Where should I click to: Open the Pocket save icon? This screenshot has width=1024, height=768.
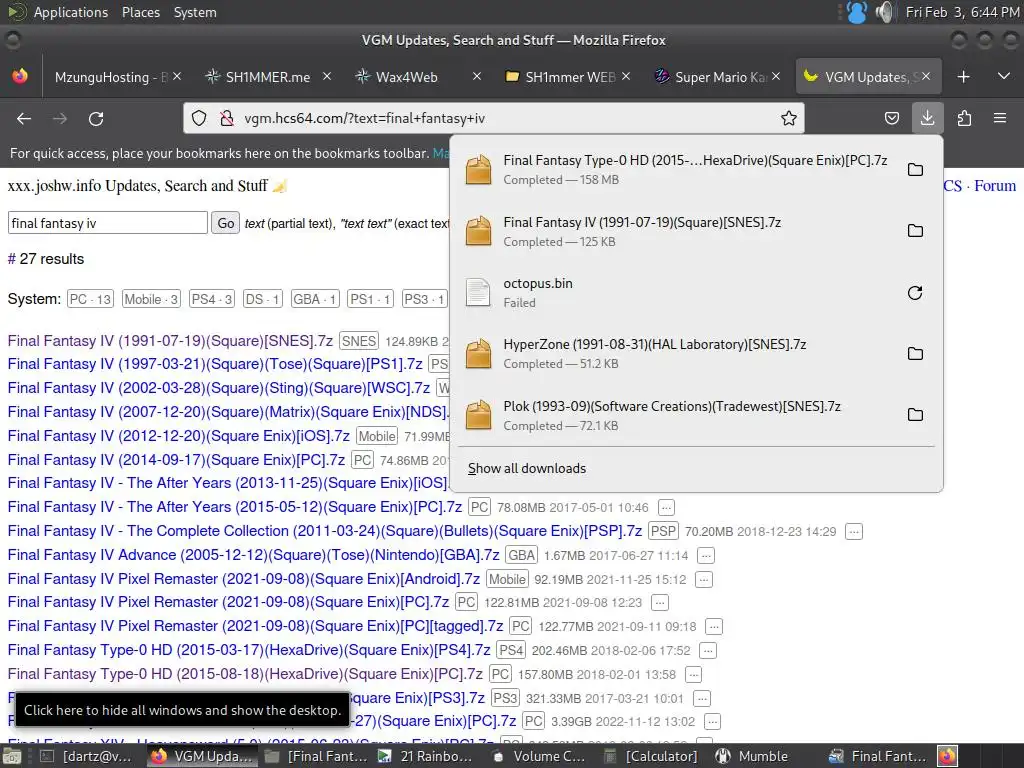[891, 118]
